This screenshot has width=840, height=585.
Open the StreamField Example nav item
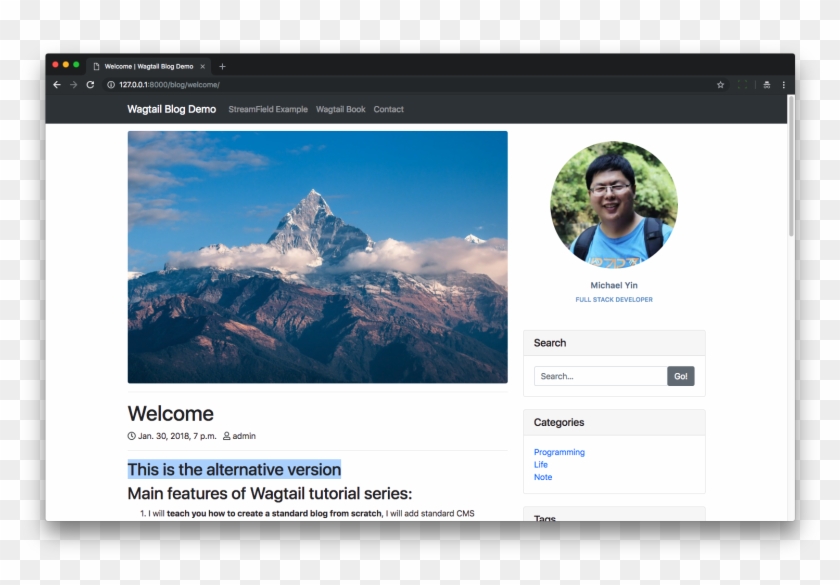pyautogui.click(x=268, y=109)
